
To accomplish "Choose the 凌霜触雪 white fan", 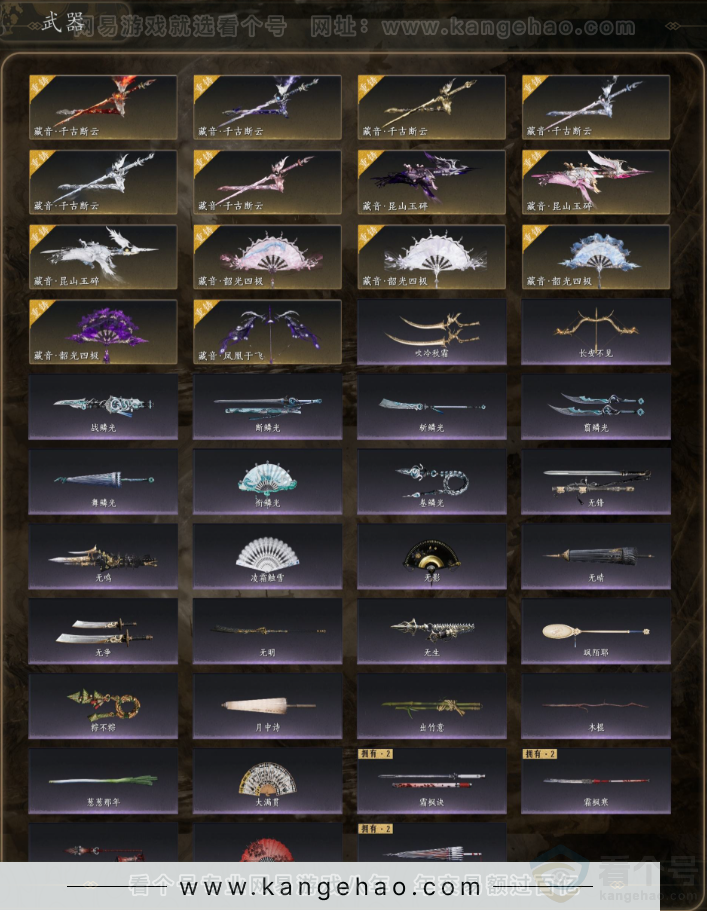I will point(267,557).
